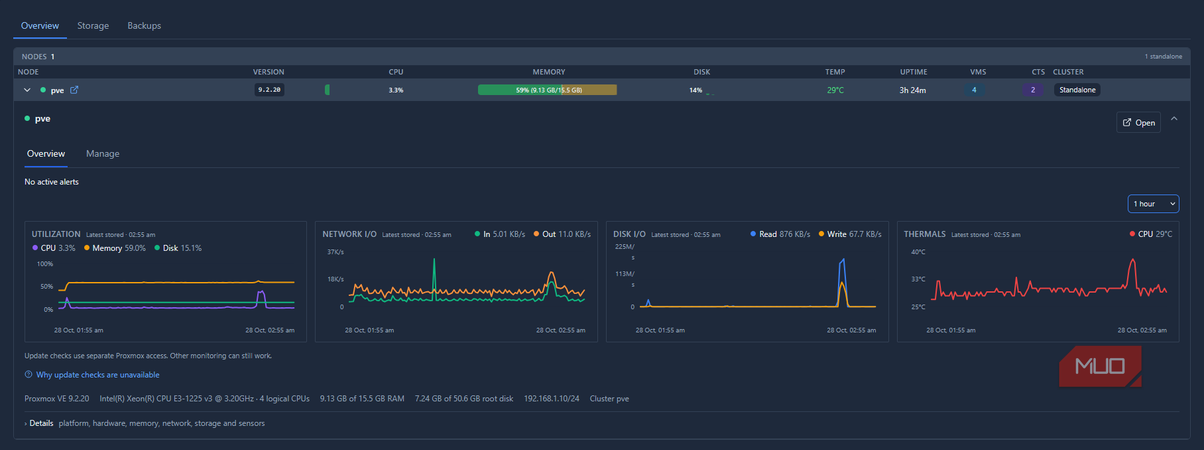Collapse pve panel with up chevron
Image resolution: width=1204 pixels, height=450 pixels.
[x=1173, y=122]
